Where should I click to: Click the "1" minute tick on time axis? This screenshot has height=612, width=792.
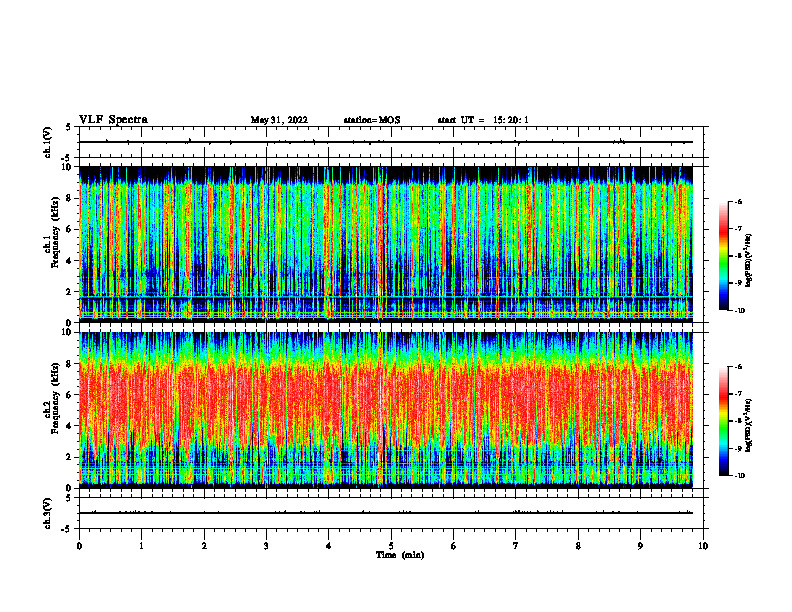[142, 546]
